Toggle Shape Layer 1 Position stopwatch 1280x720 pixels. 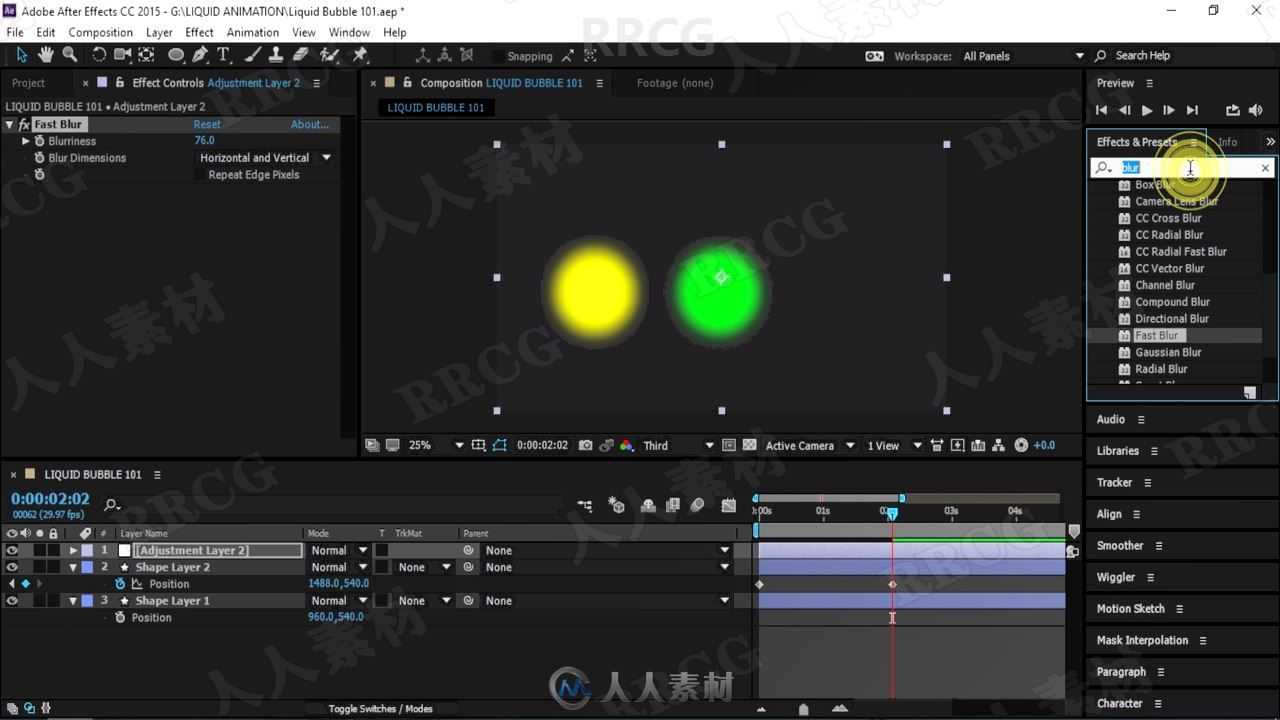[120, 618]
